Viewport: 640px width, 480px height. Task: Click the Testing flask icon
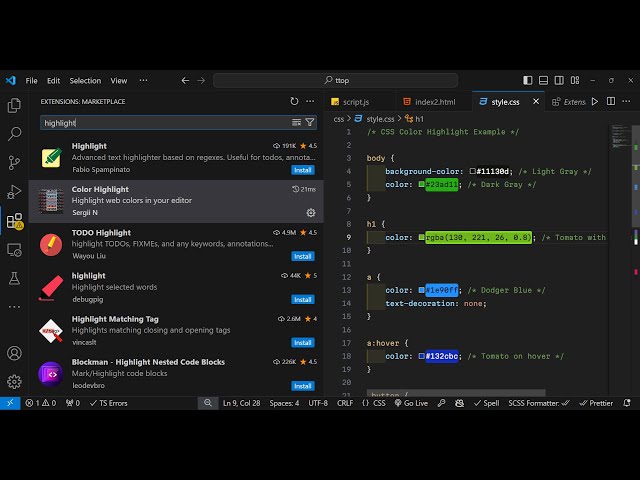coord(14,277)
